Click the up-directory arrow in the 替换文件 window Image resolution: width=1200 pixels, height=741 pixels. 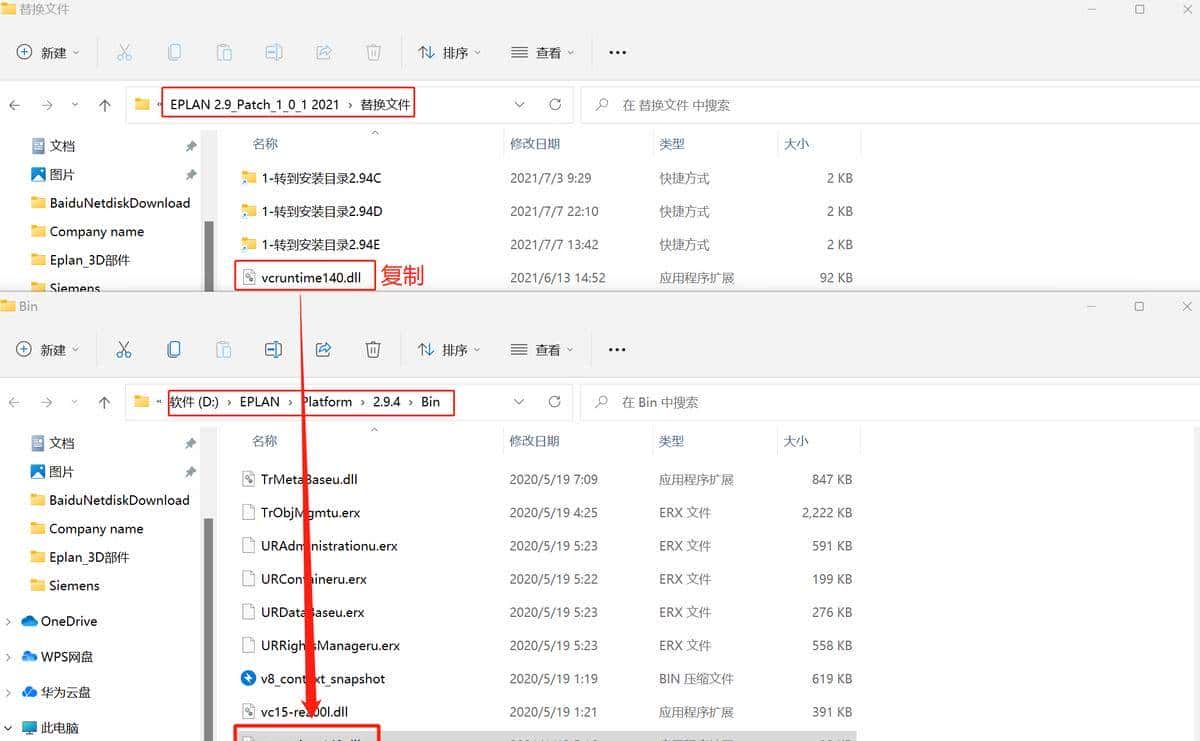coord(105,105)
